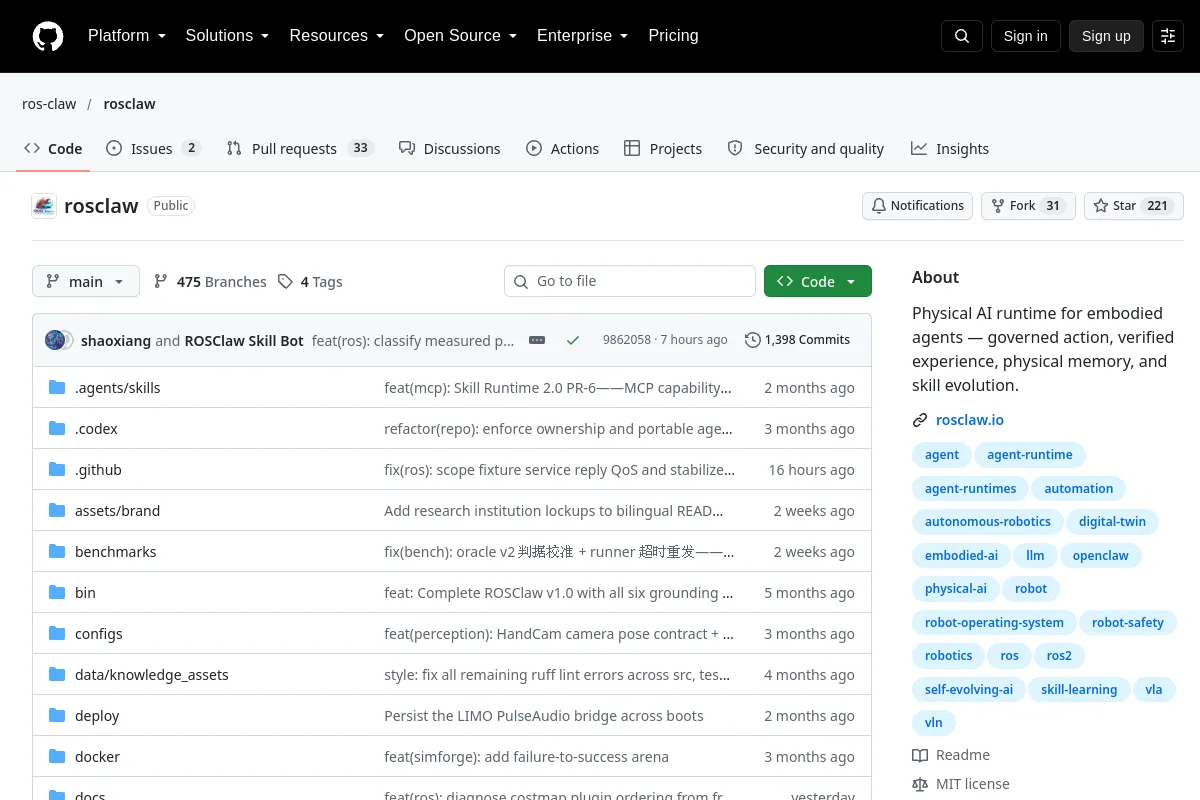Image resolution: width=1200 pixels, height=800 pixels.
Task: Select the self-evolving-ai topic tag
Action: [x=968, y=690]
